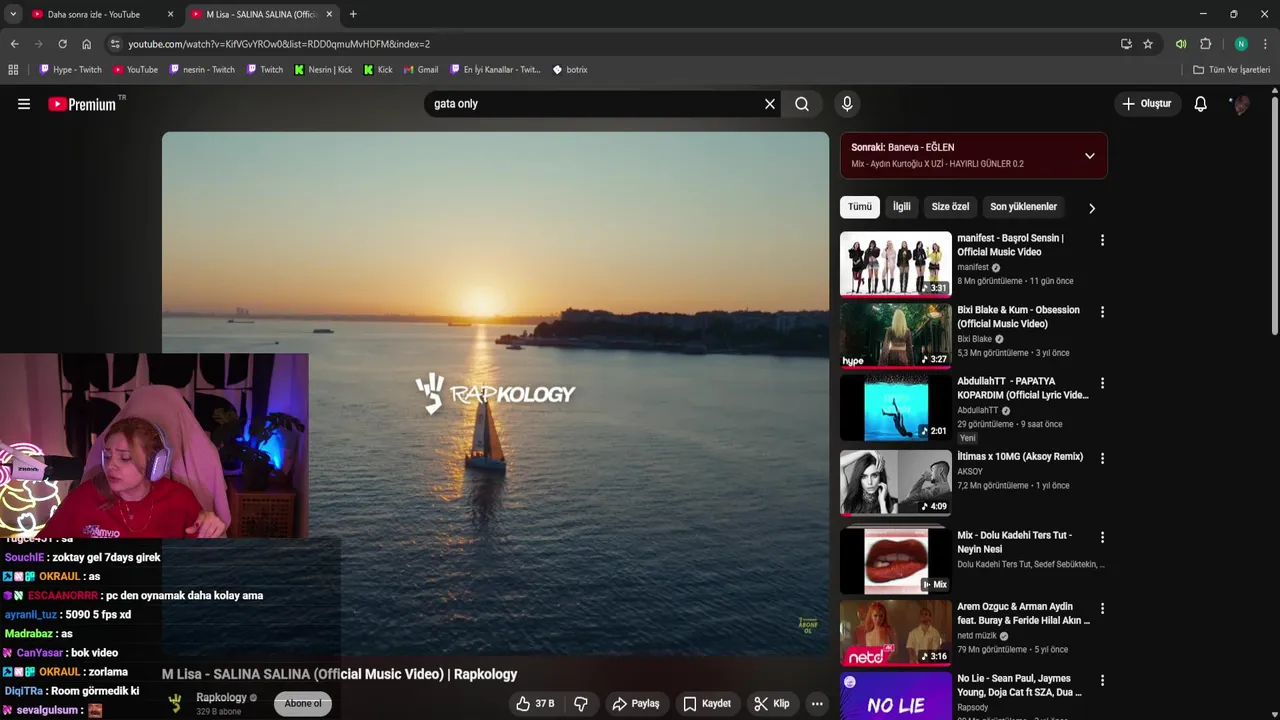The image size is (1280, 720).
Task: Open manifest Başrol Sensin video thumbnail
Action: (x=896, y=264)
